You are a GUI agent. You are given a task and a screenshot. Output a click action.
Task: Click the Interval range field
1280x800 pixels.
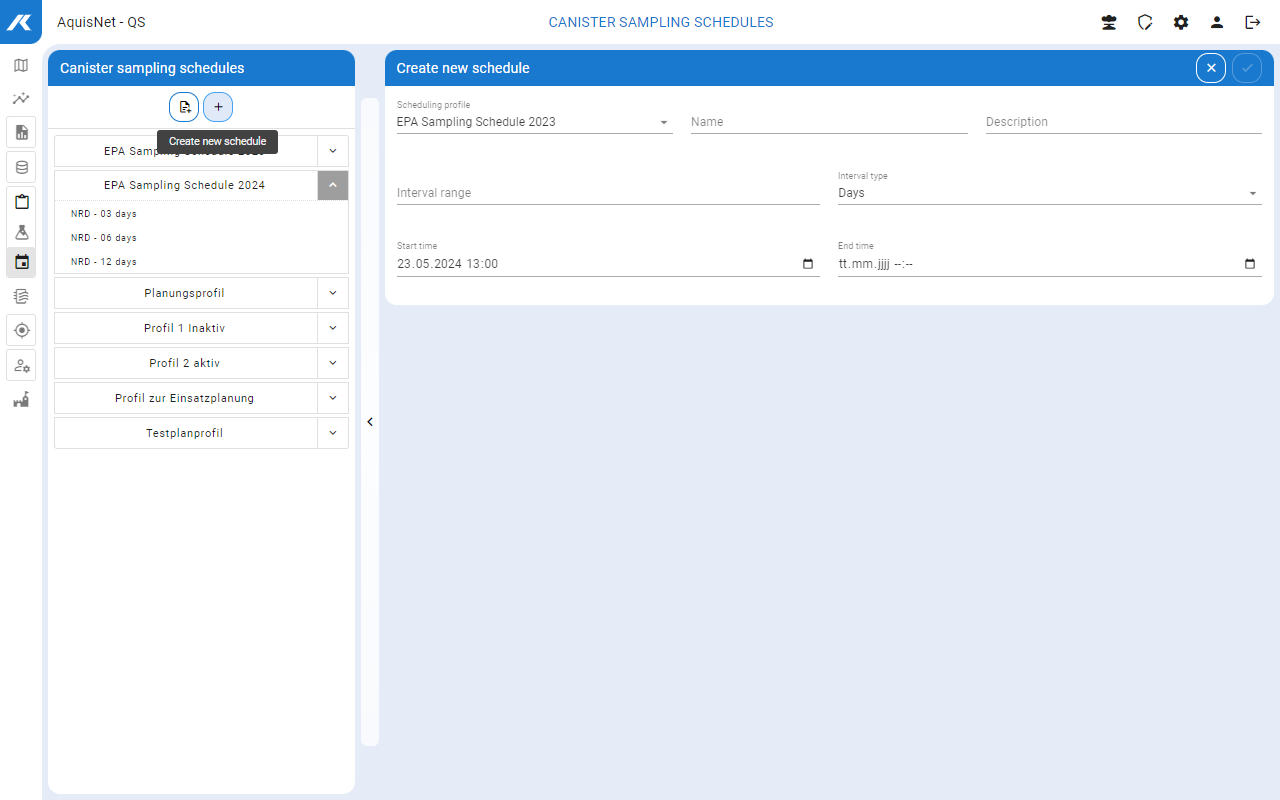(607, 193)
